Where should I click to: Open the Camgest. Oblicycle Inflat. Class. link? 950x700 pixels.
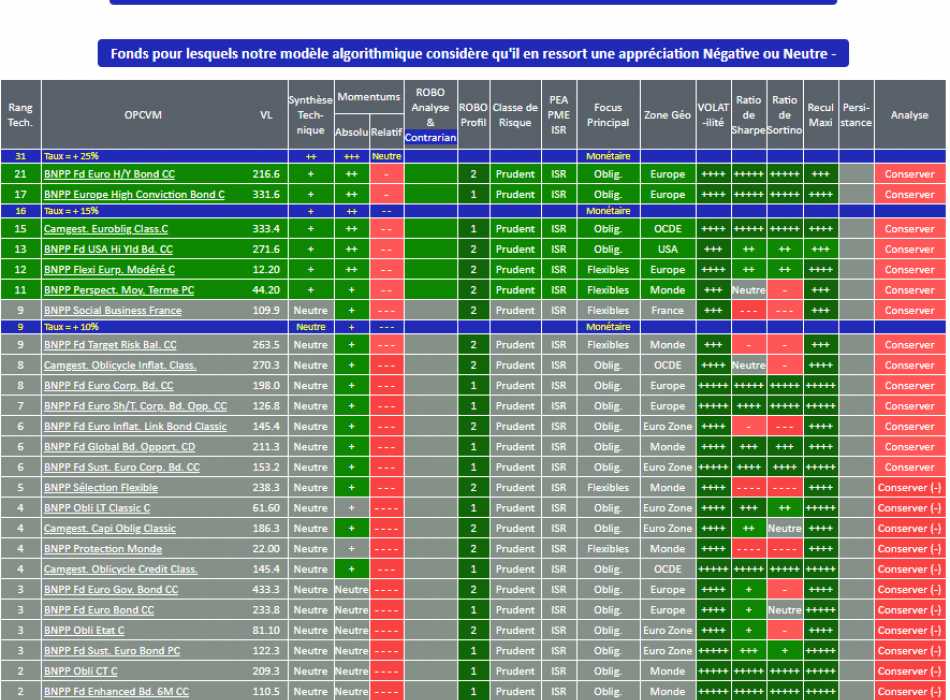[x=120, y=365]
